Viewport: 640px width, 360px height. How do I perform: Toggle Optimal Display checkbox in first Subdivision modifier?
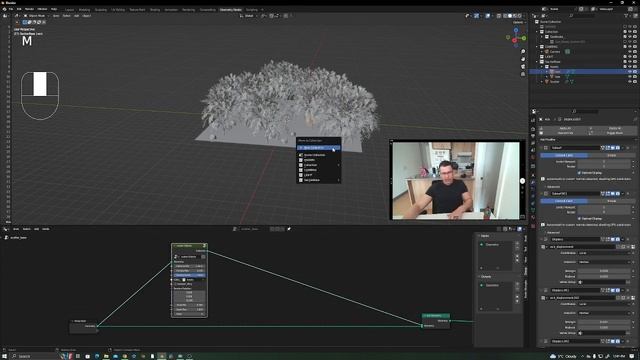(x=580, y=173)
